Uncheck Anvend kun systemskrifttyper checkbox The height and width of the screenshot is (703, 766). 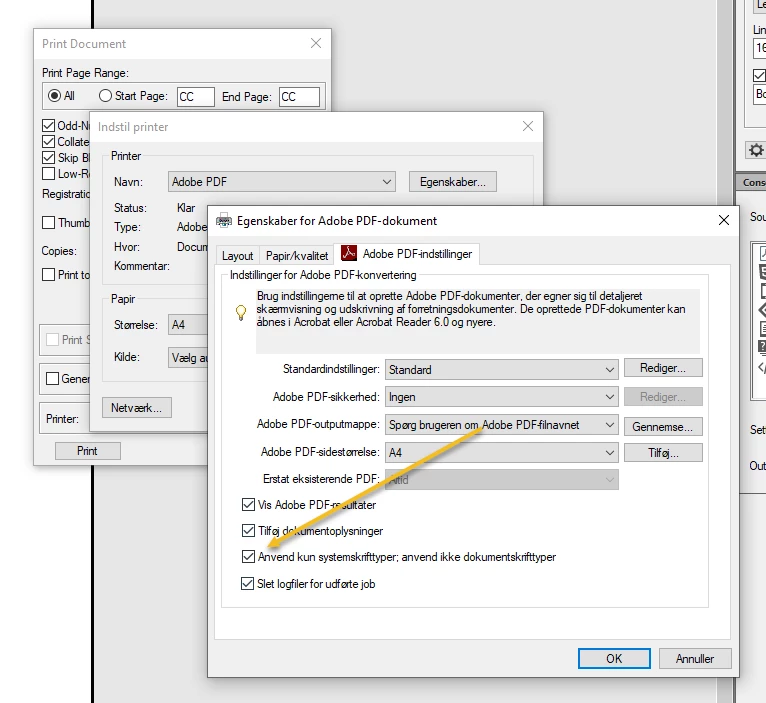click(x=248, y=556)
